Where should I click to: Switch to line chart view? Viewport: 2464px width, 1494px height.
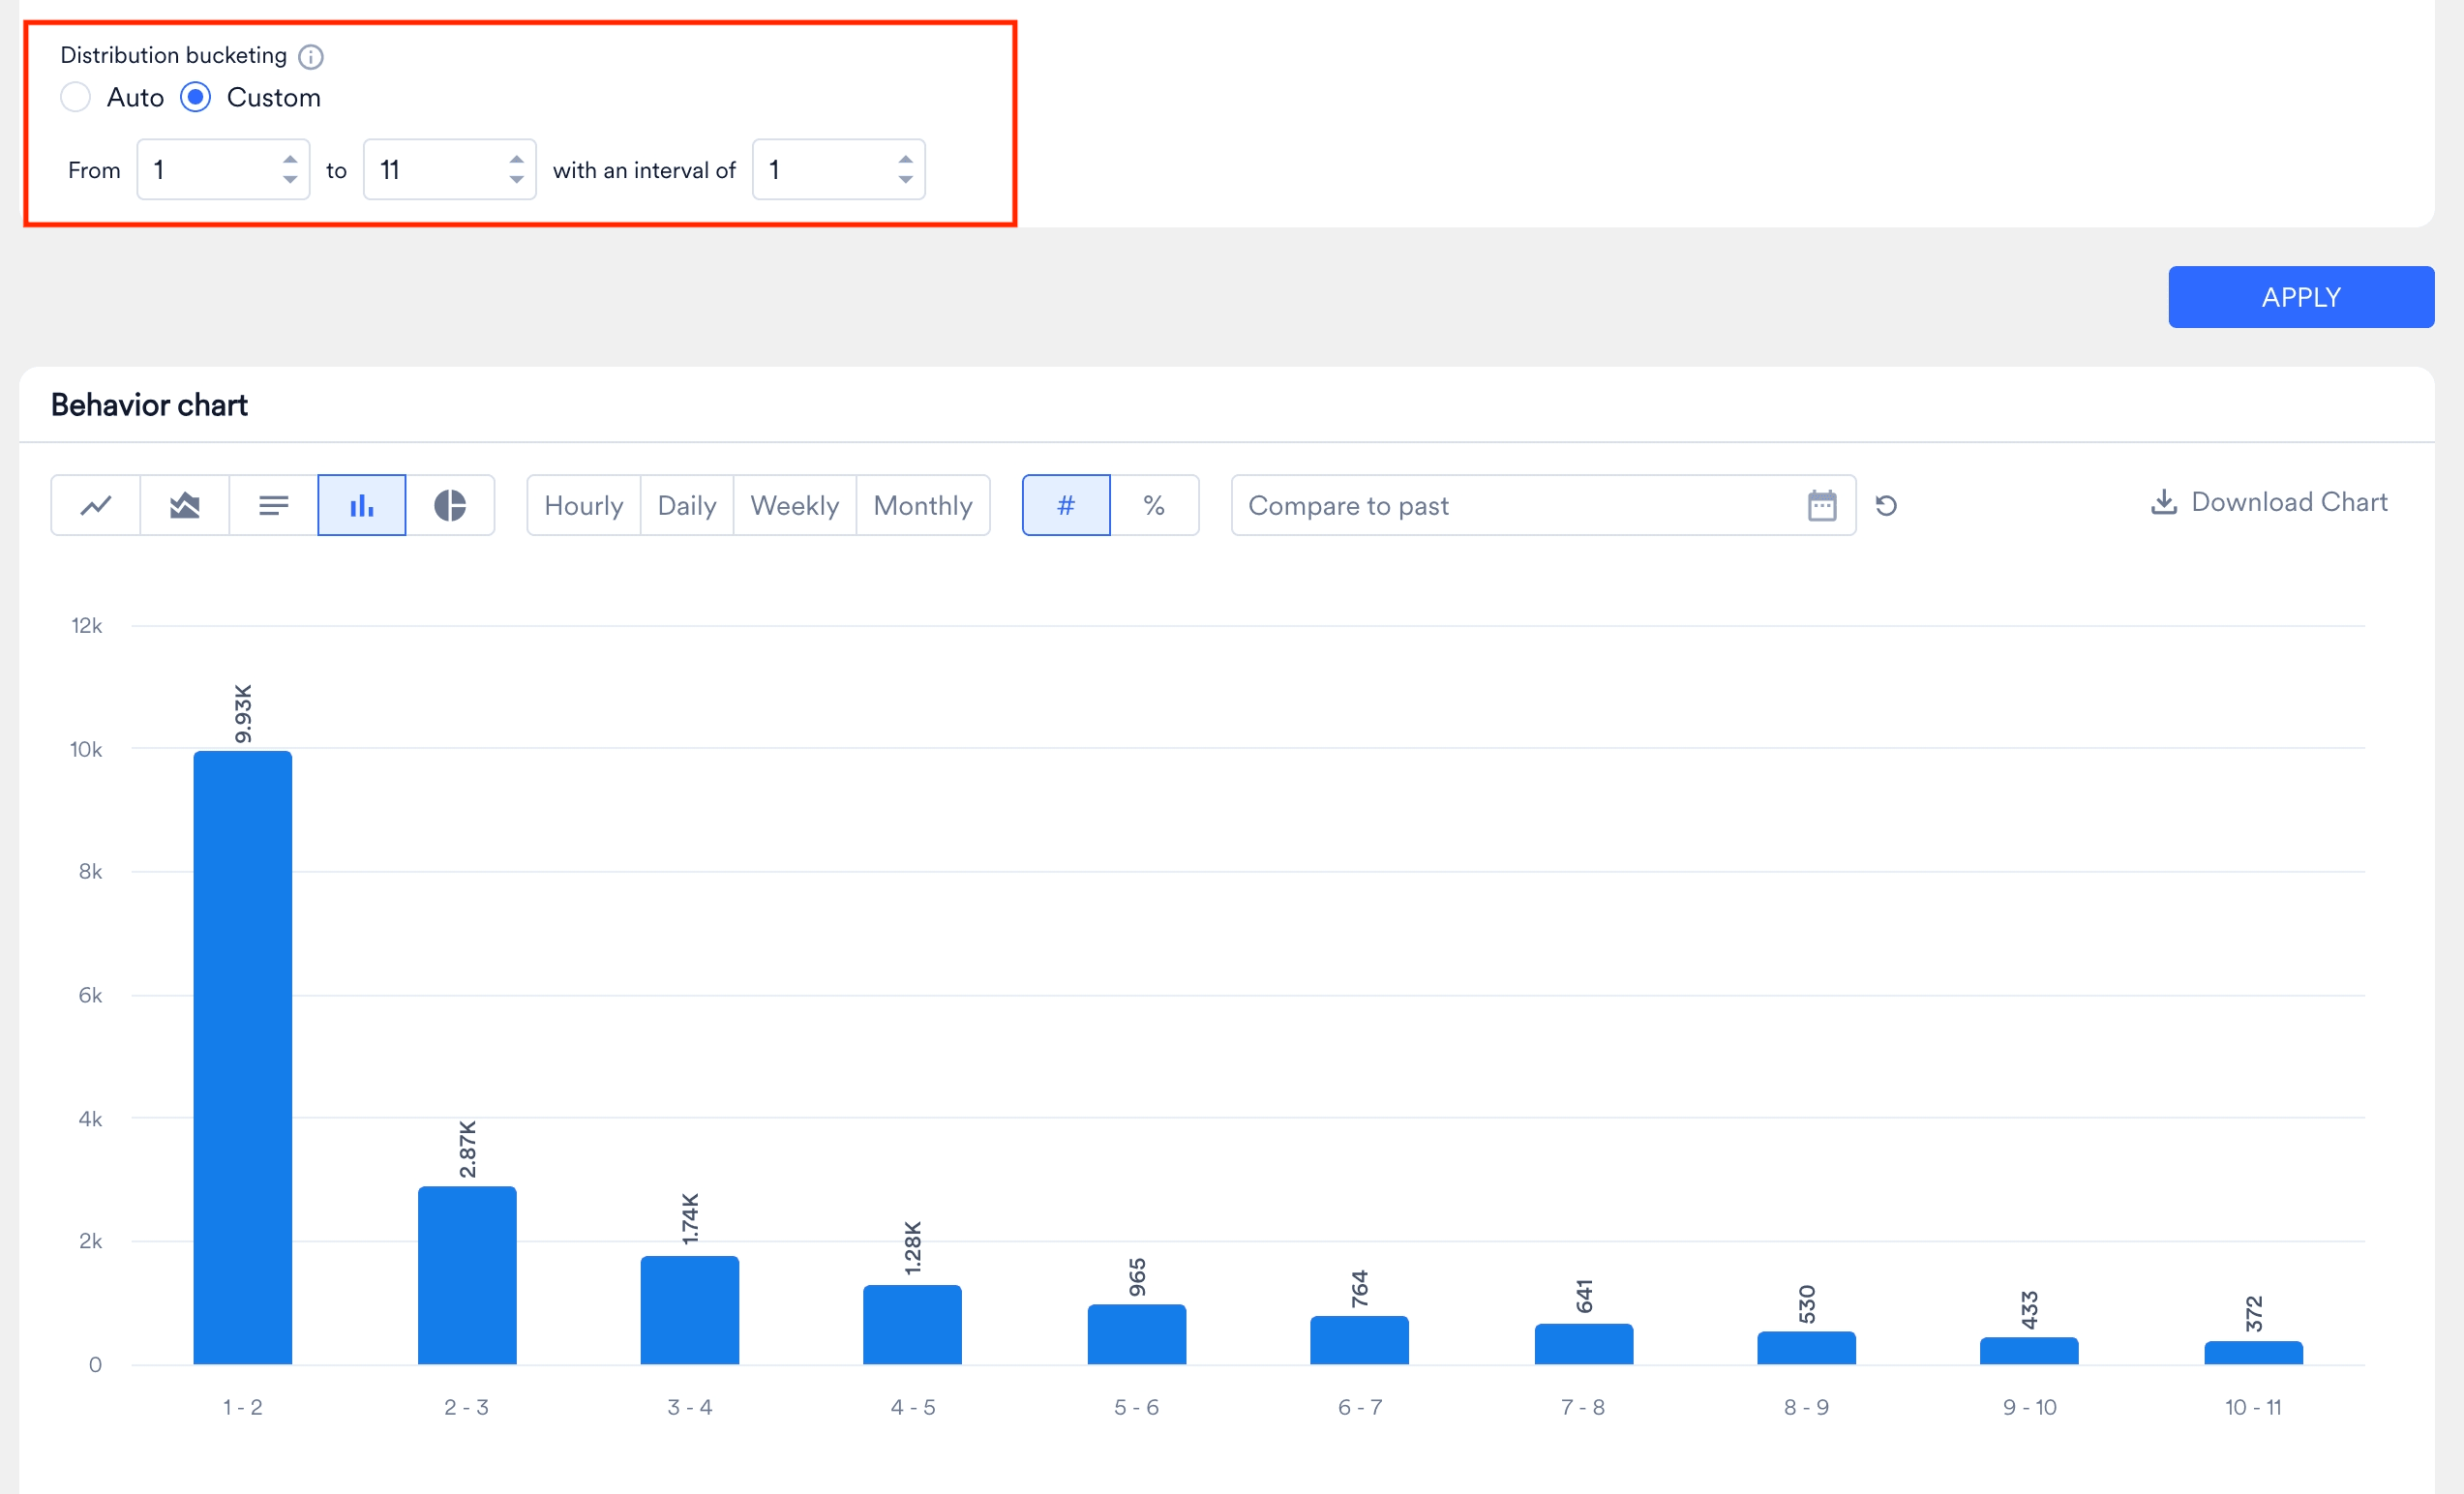96,505
